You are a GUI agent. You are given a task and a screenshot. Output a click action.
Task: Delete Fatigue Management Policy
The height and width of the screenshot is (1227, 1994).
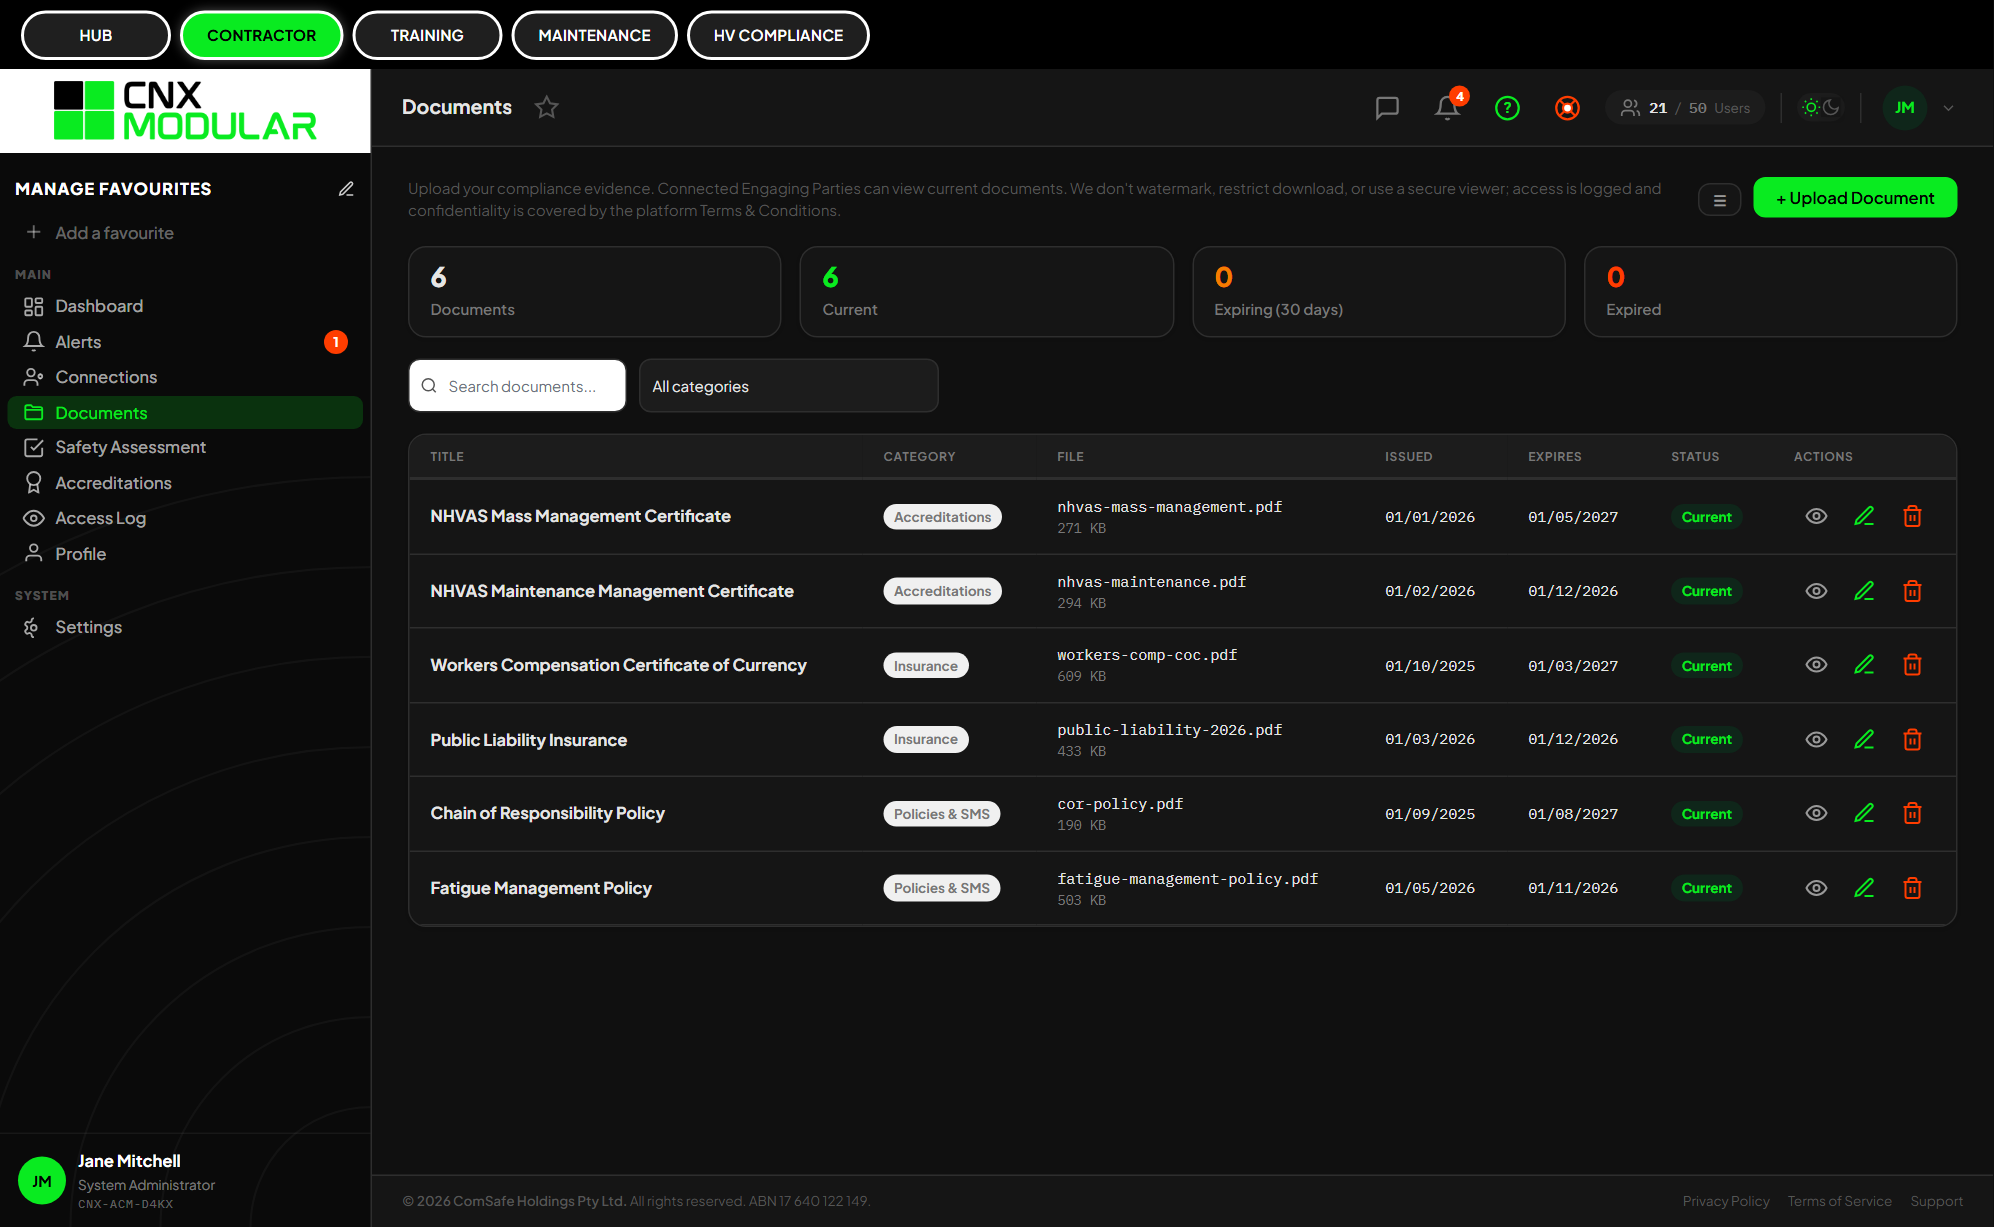pyautogui.click(x=1912, y=888)
